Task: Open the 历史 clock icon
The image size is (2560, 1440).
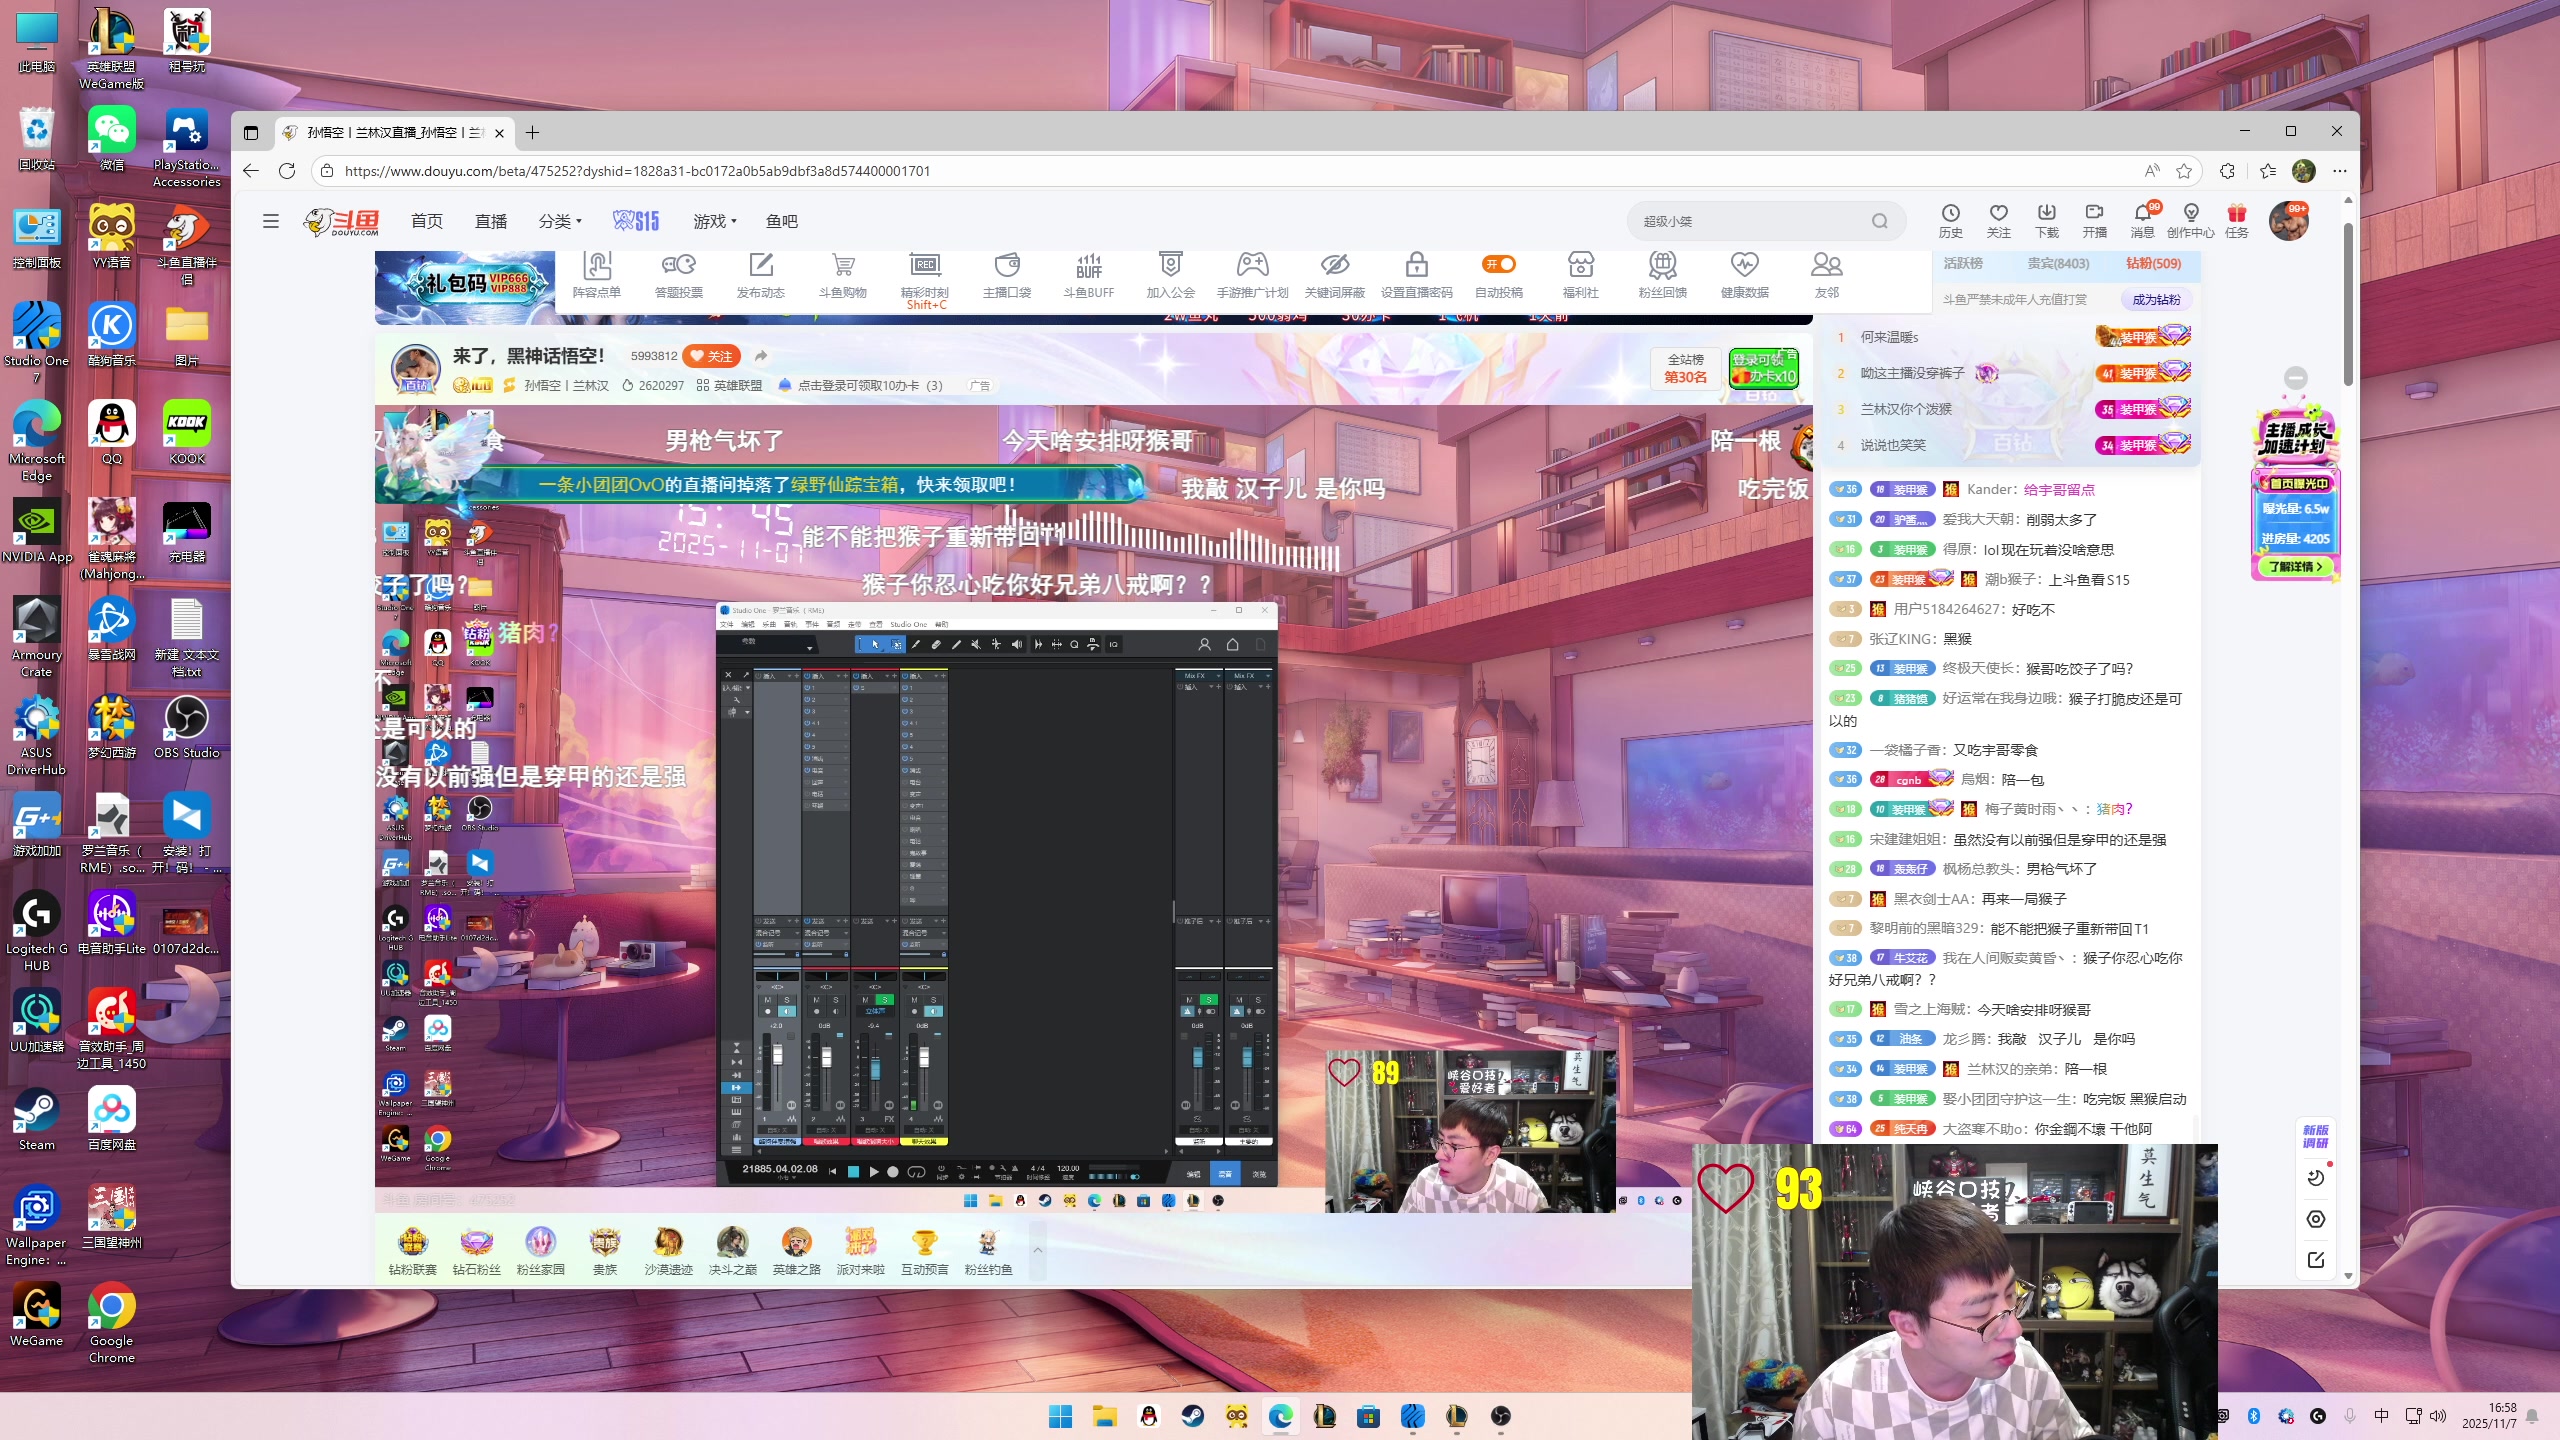Action: click(1950, 214)
